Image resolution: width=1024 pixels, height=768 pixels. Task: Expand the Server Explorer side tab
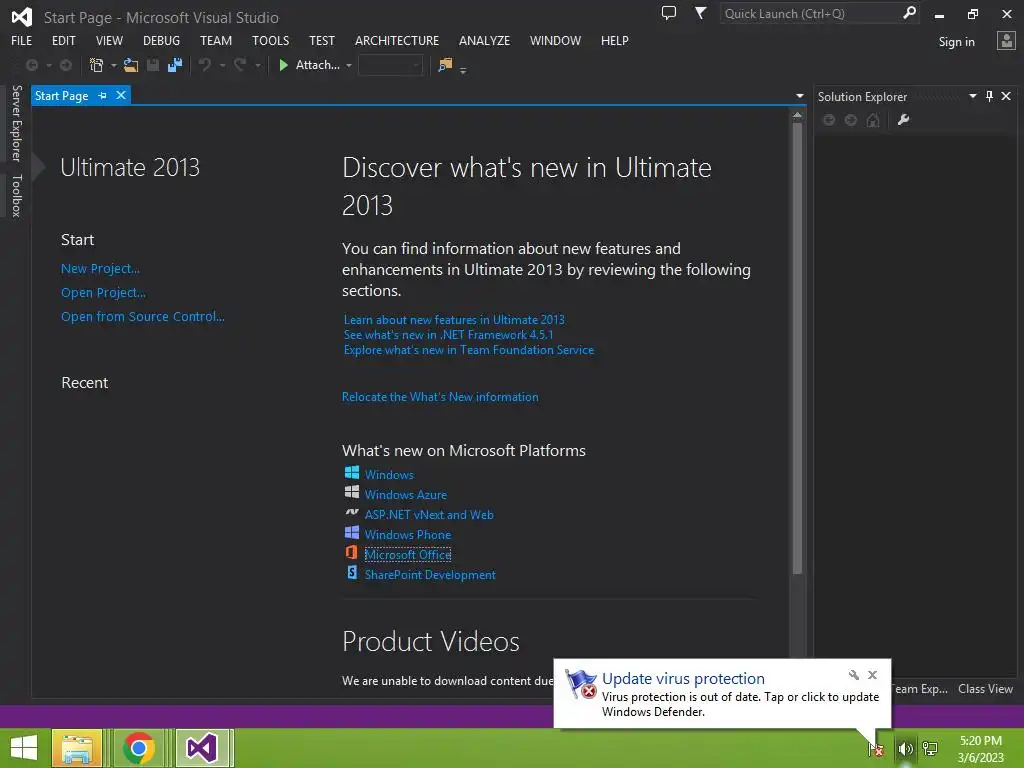(x=16, y=123)
